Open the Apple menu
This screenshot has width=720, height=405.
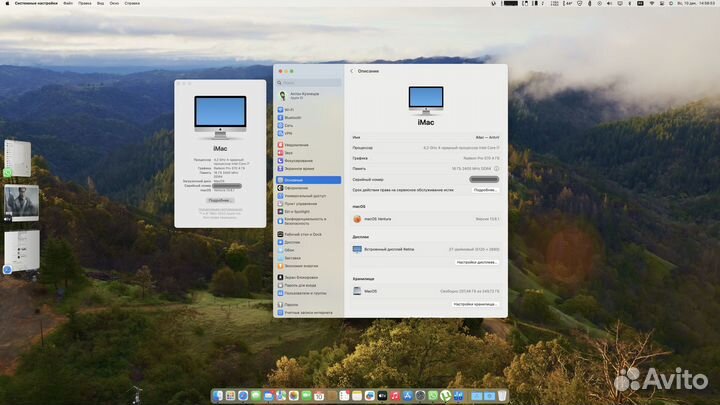(7, 3)
